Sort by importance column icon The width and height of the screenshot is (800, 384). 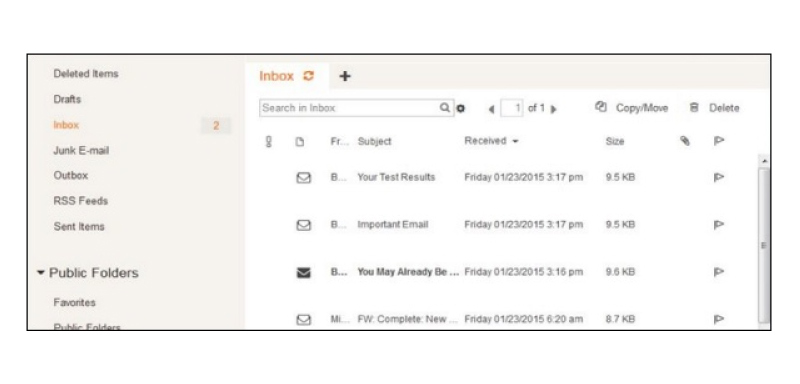click(x=269, y=141)
